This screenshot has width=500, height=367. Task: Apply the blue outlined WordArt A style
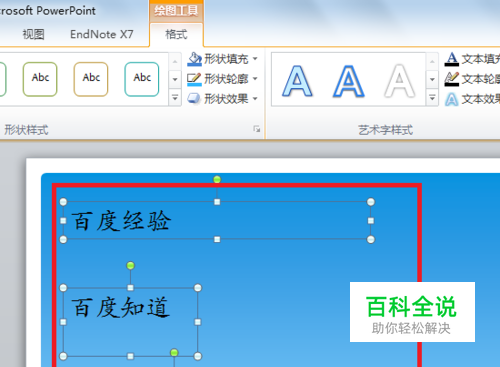coord(349,81)
